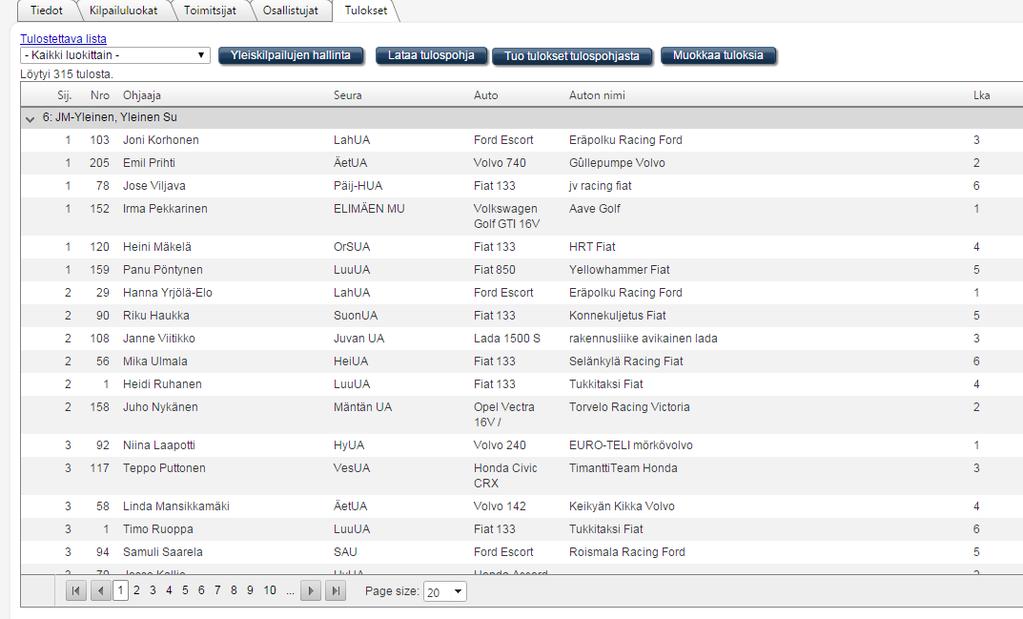The width and height of the screenshot is (1023, 619).
Task: Go to page 6
Action: click(x=201, y=590)
